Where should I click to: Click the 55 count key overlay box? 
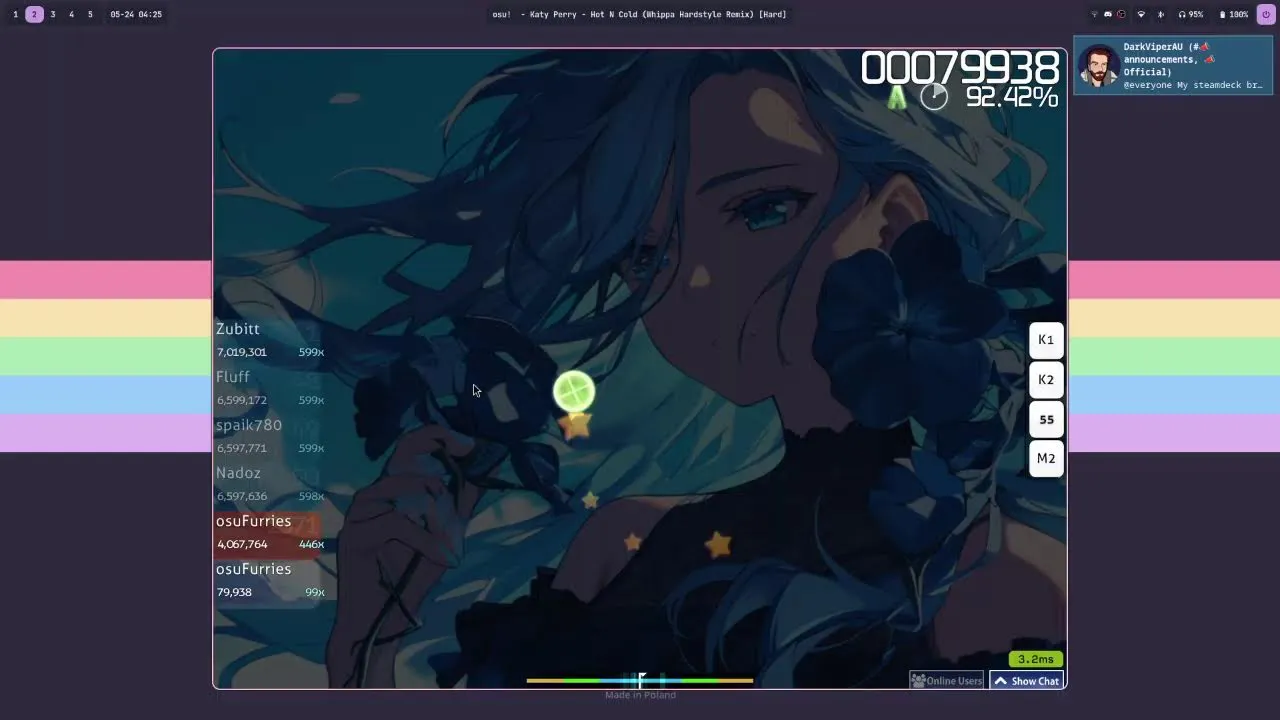(1046, 420)
